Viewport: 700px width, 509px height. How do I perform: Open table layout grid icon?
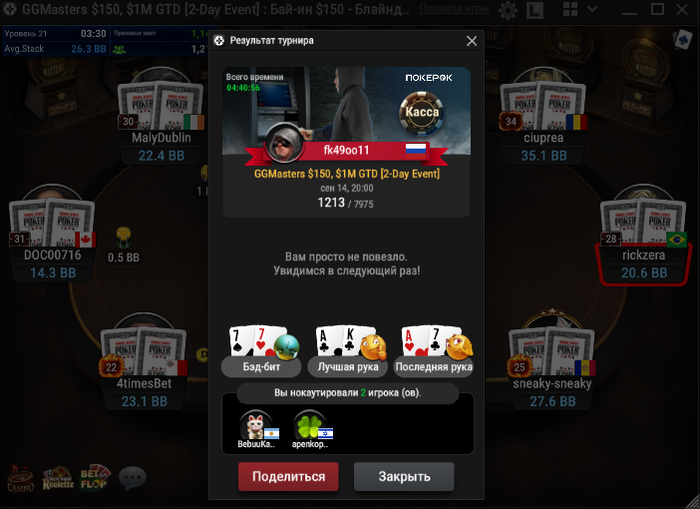click(570, 9)
